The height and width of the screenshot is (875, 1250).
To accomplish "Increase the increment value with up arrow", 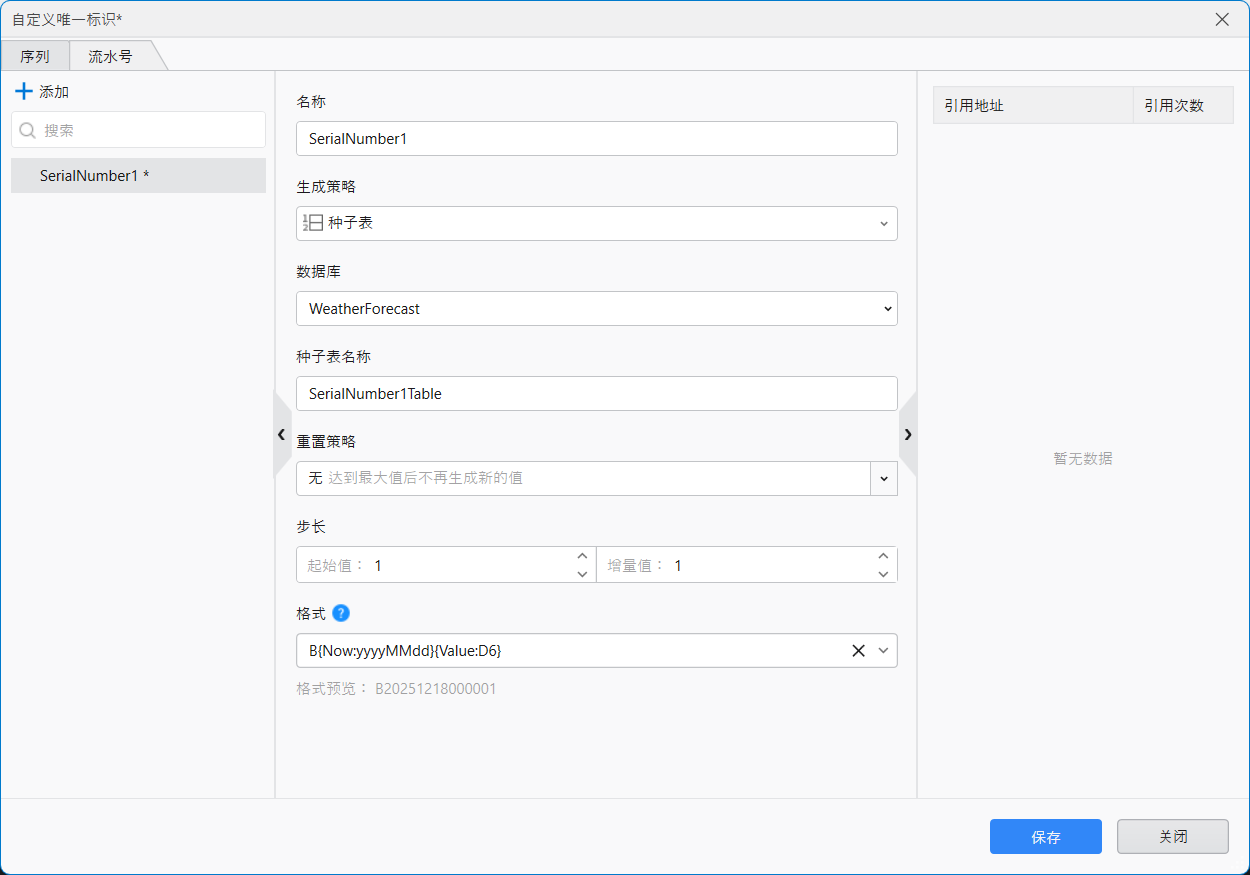I will [883, 556].
